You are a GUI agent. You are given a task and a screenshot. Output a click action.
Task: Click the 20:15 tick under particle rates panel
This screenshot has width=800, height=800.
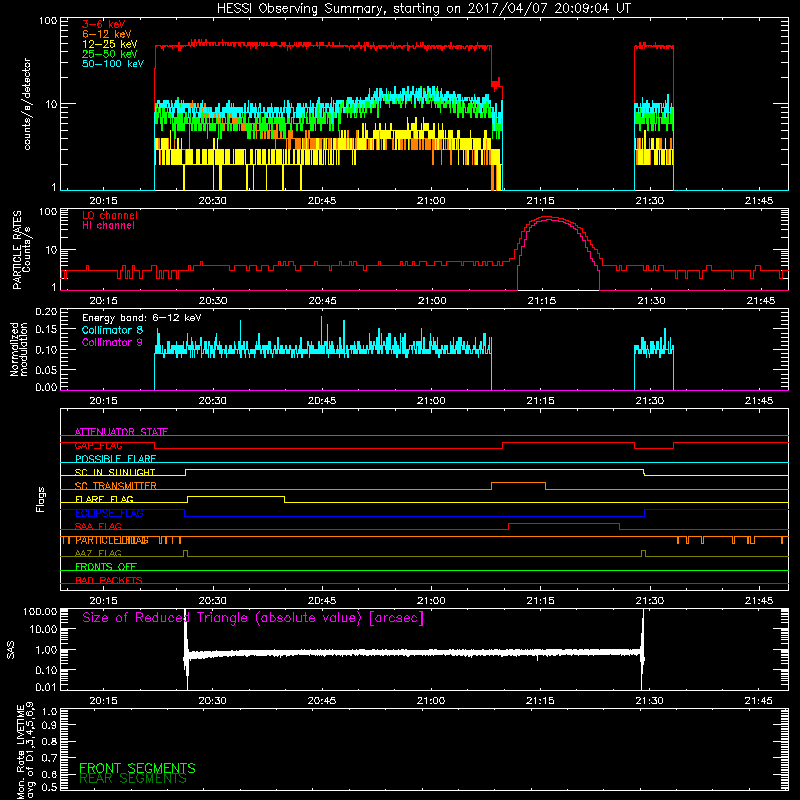tap(104, 301)
